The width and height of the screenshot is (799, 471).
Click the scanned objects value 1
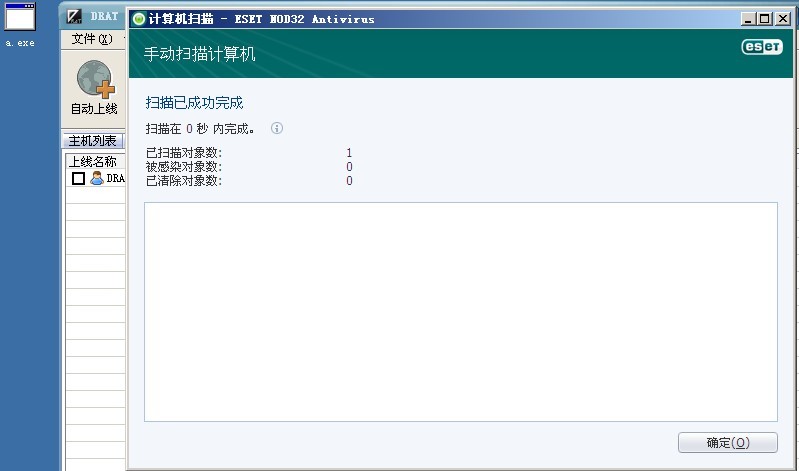pyautogui.click(x=349, y=152)
